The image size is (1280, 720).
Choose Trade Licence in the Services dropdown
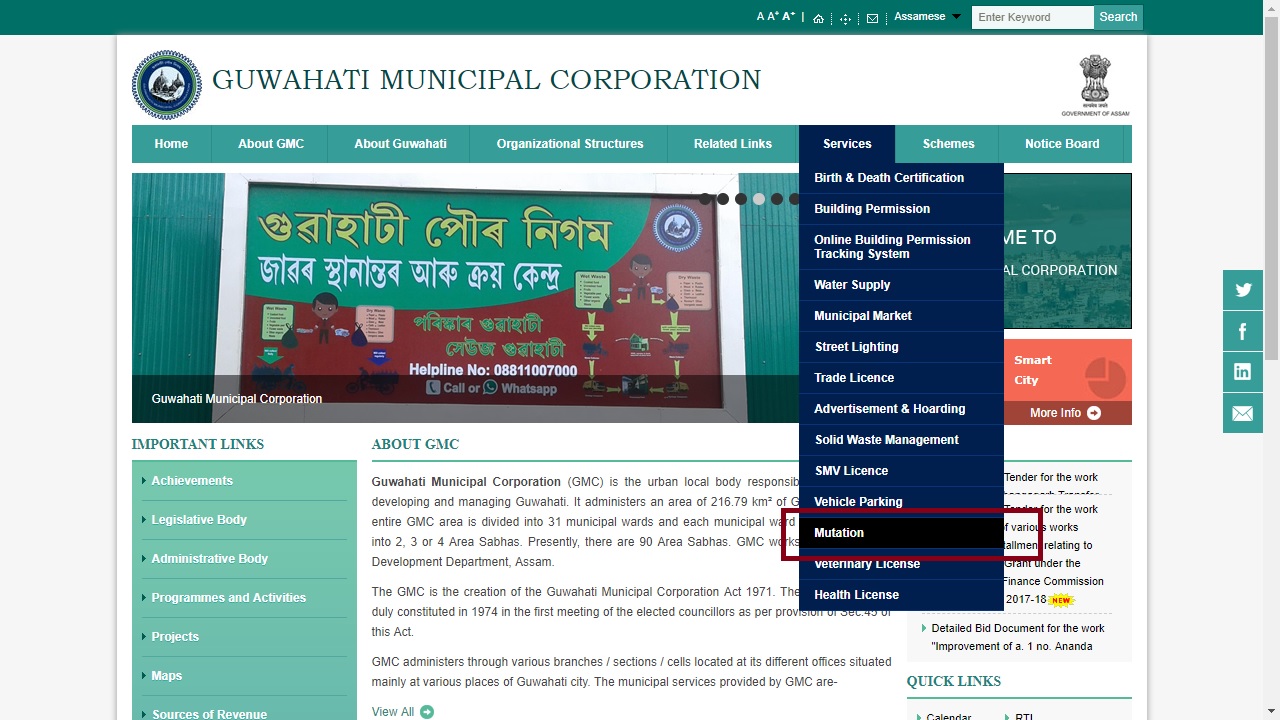[854, 378]
